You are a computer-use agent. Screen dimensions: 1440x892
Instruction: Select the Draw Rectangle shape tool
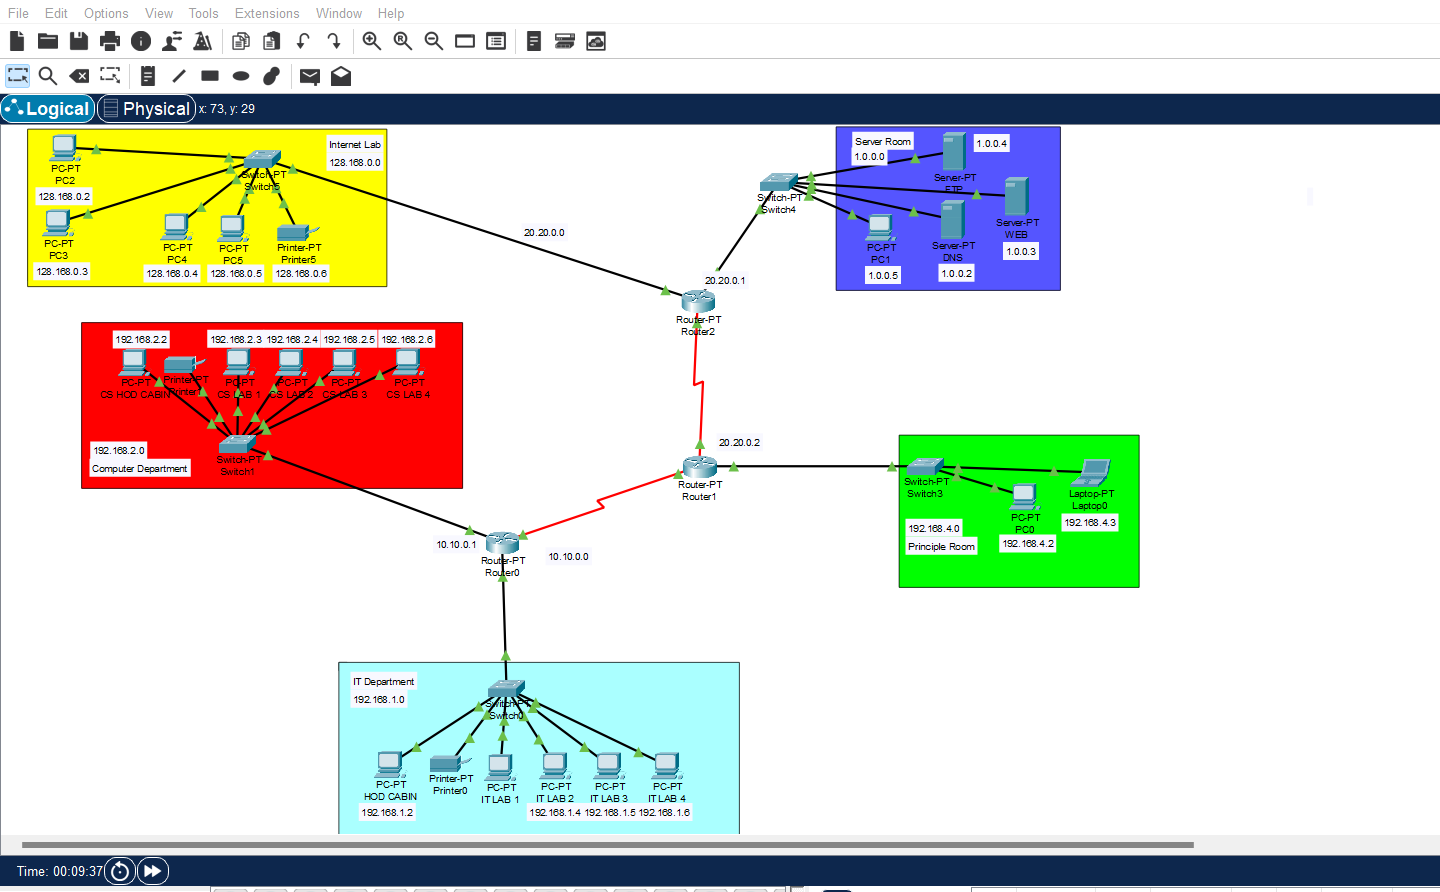(209, 76)
